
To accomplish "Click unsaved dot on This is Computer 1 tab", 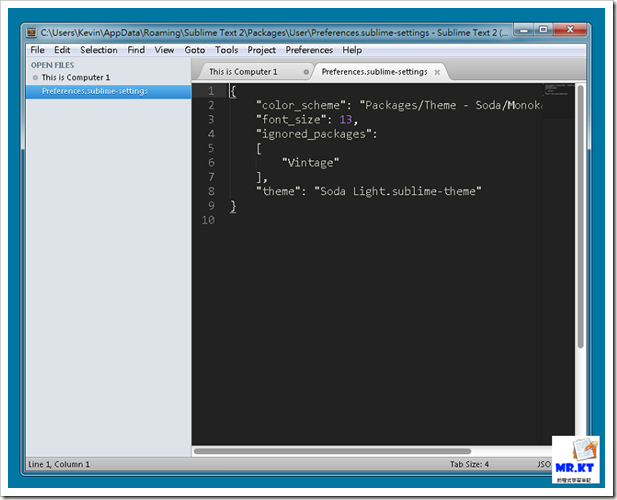I will [x=306, y=72].
